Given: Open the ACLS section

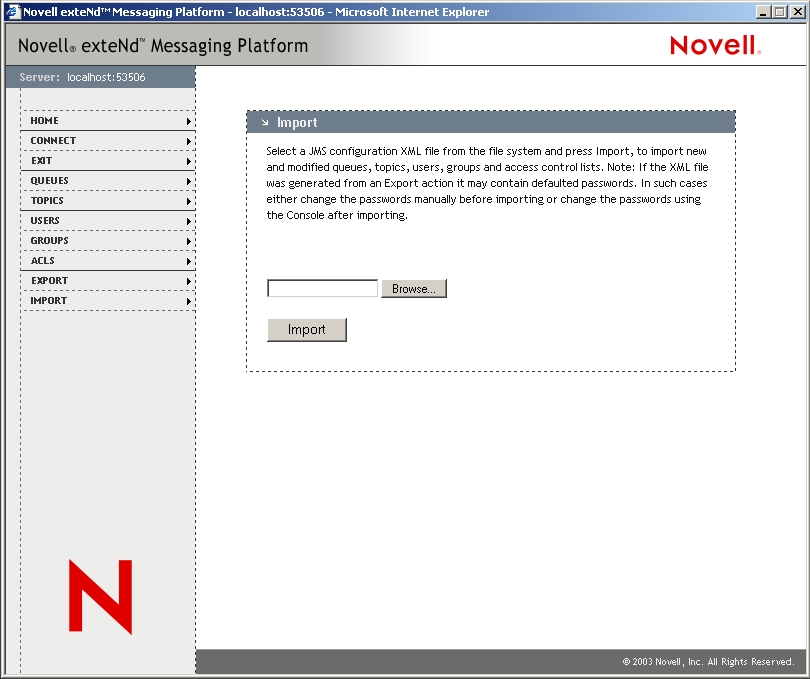Looking at the screenshot, I should click(x=108, y=260).
